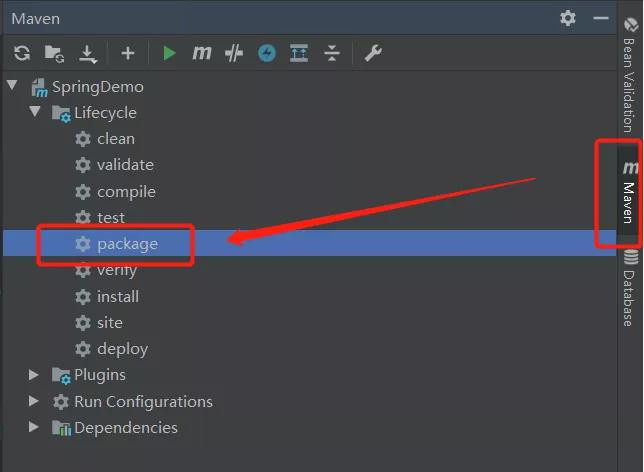Viewport: 644px width, 472px height.
Task: Select Run Configurations label
Action: pos(143,402)
